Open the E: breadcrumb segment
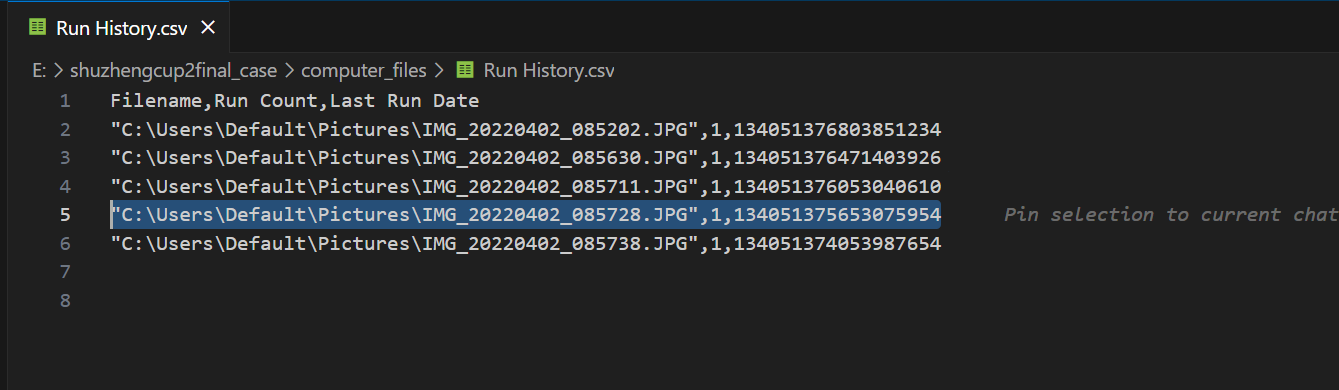1339x390 pixels. pos(39,70)
